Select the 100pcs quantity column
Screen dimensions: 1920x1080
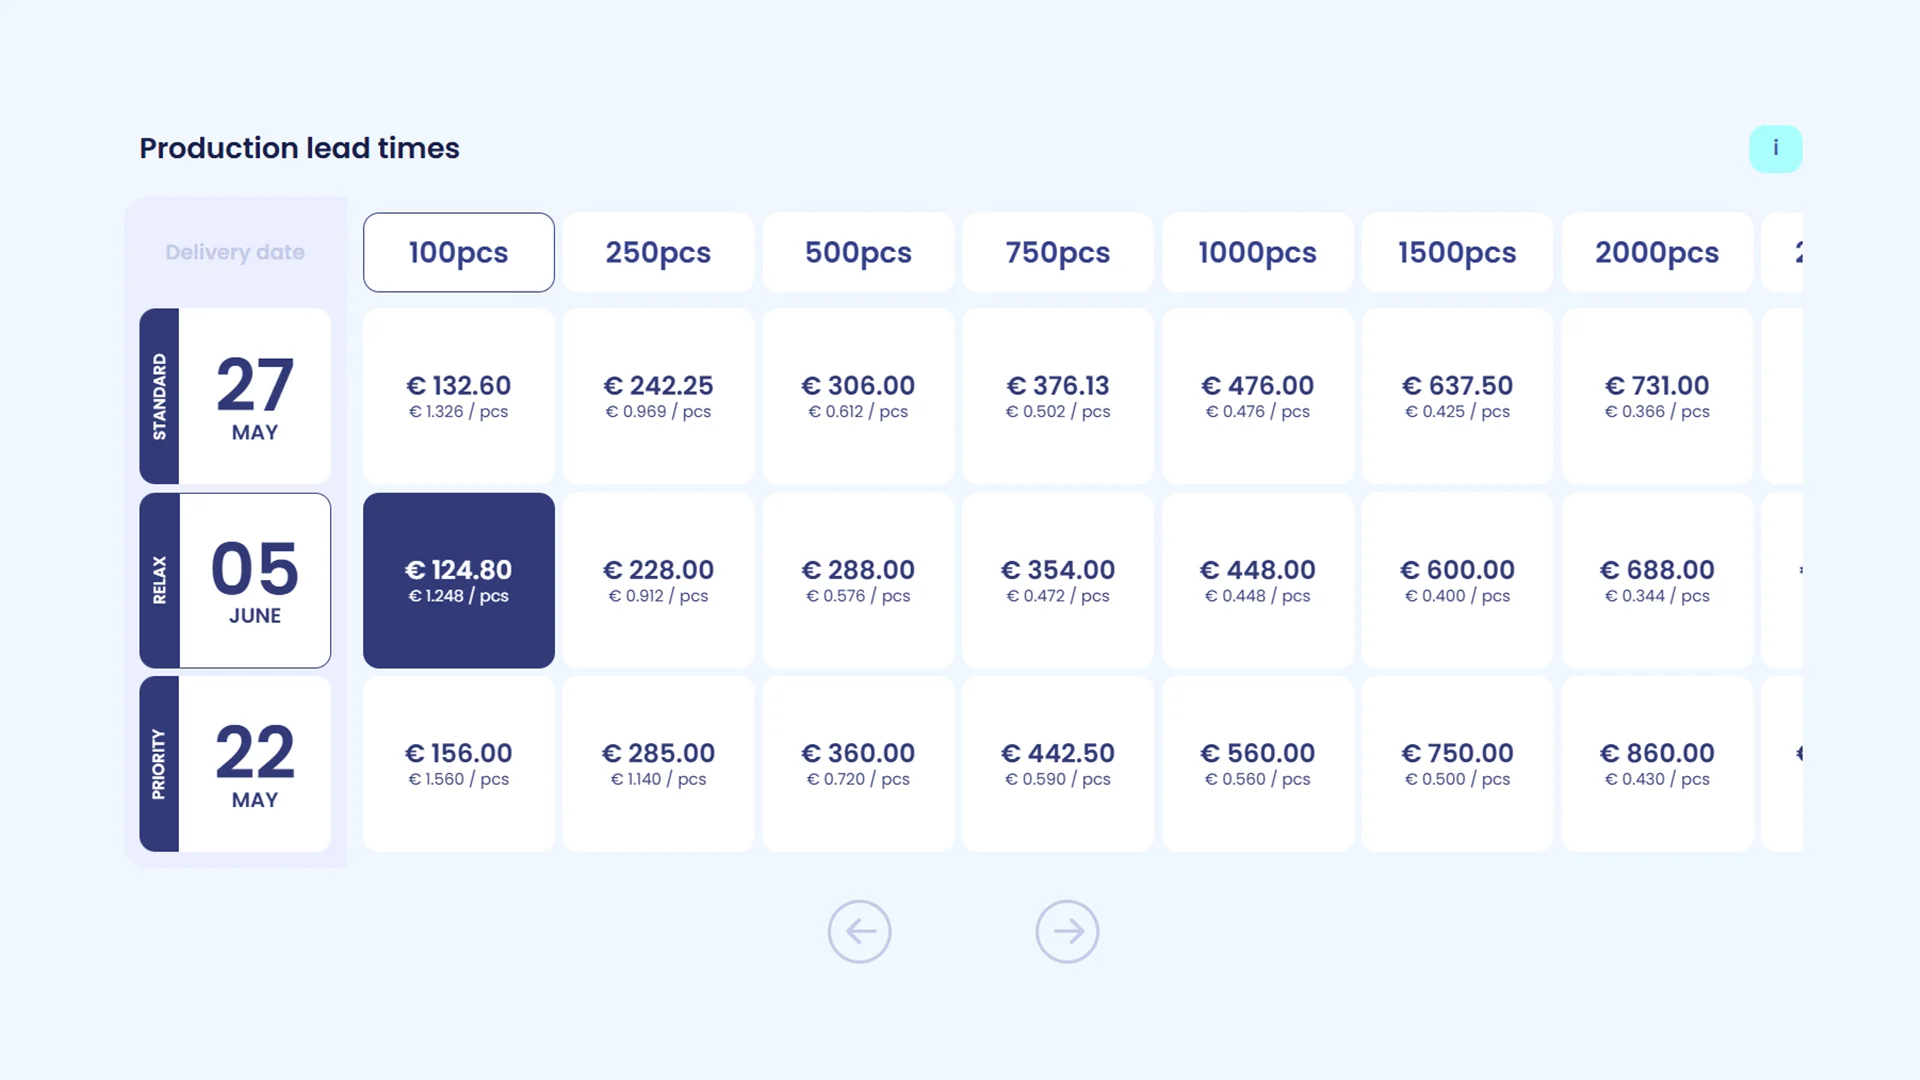[x=459, y=252]
